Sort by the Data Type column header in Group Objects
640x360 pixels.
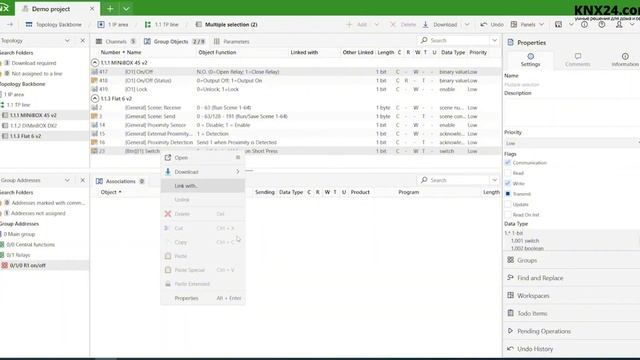(x=453, y=52)
